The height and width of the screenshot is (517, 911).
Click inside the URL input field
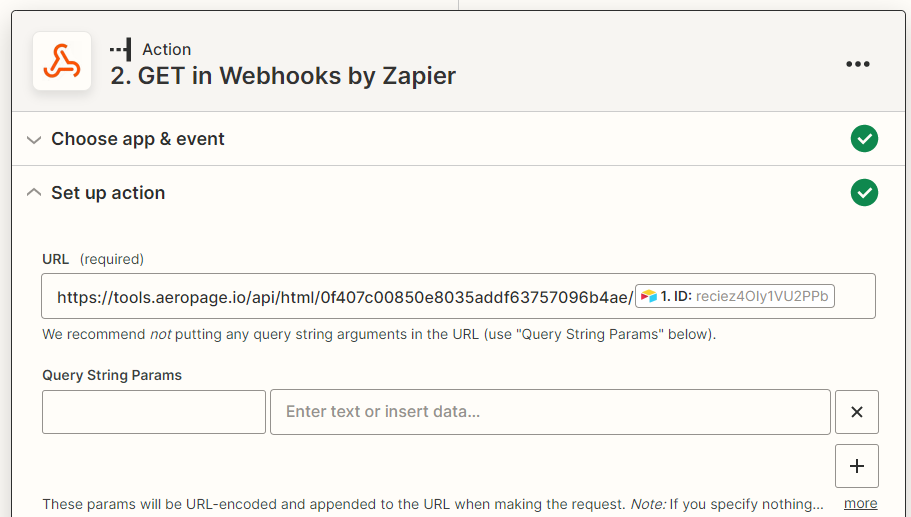pos(458,296)
